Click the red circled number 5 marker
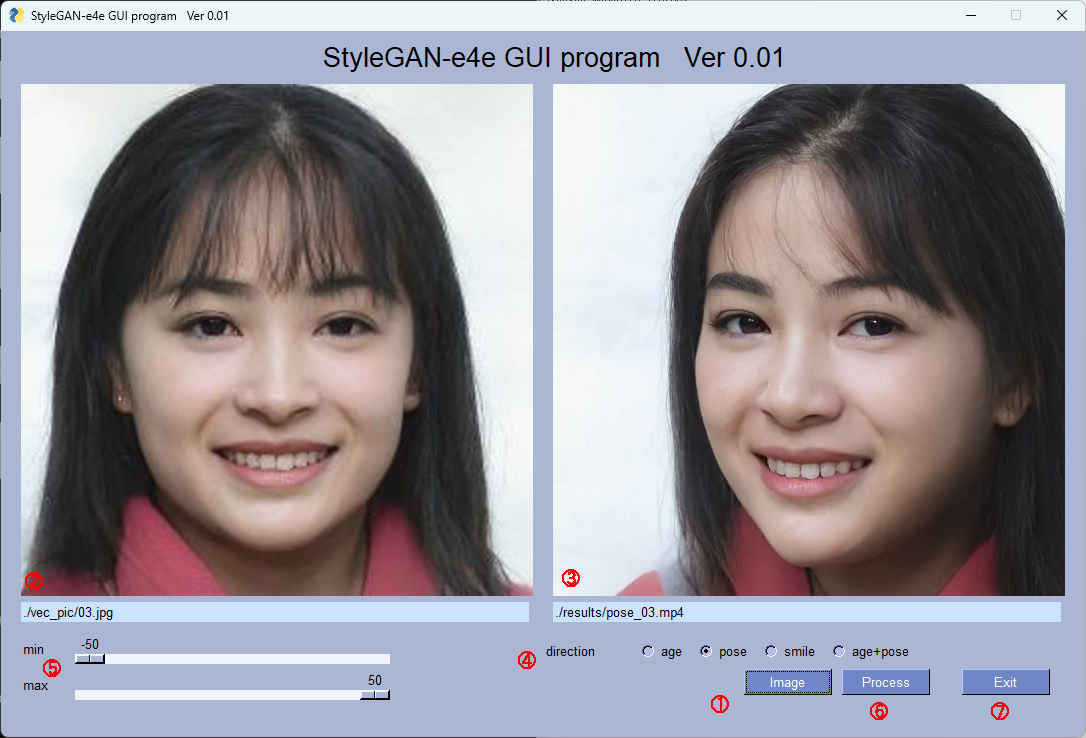This screenshot has height=738, width=1086. click(x=52, y=667)
